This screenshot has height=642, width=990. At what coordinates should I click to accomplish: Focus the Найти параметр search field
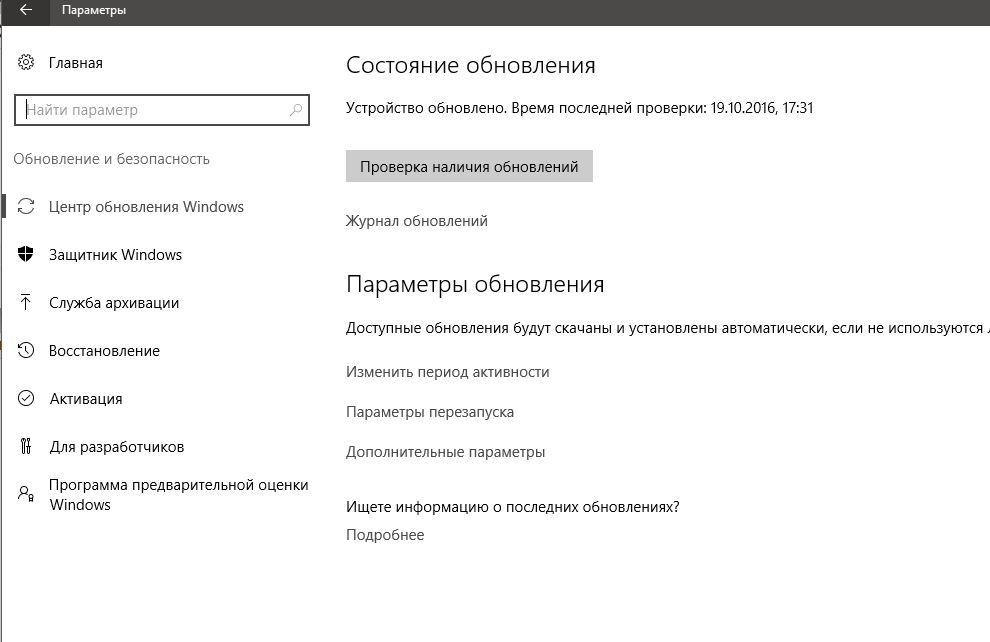[x=162, y=110]
